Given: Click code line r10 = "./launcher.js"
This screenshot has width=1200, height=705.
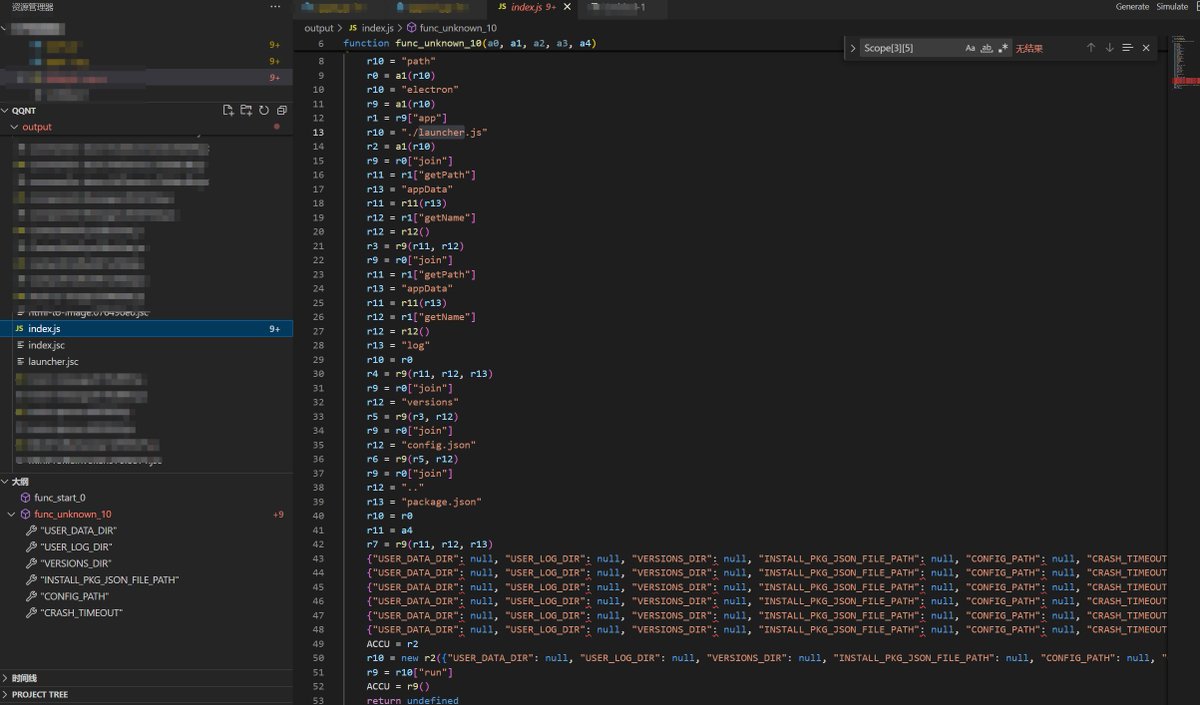Looking at the screenshot, I should pos(427,132).
